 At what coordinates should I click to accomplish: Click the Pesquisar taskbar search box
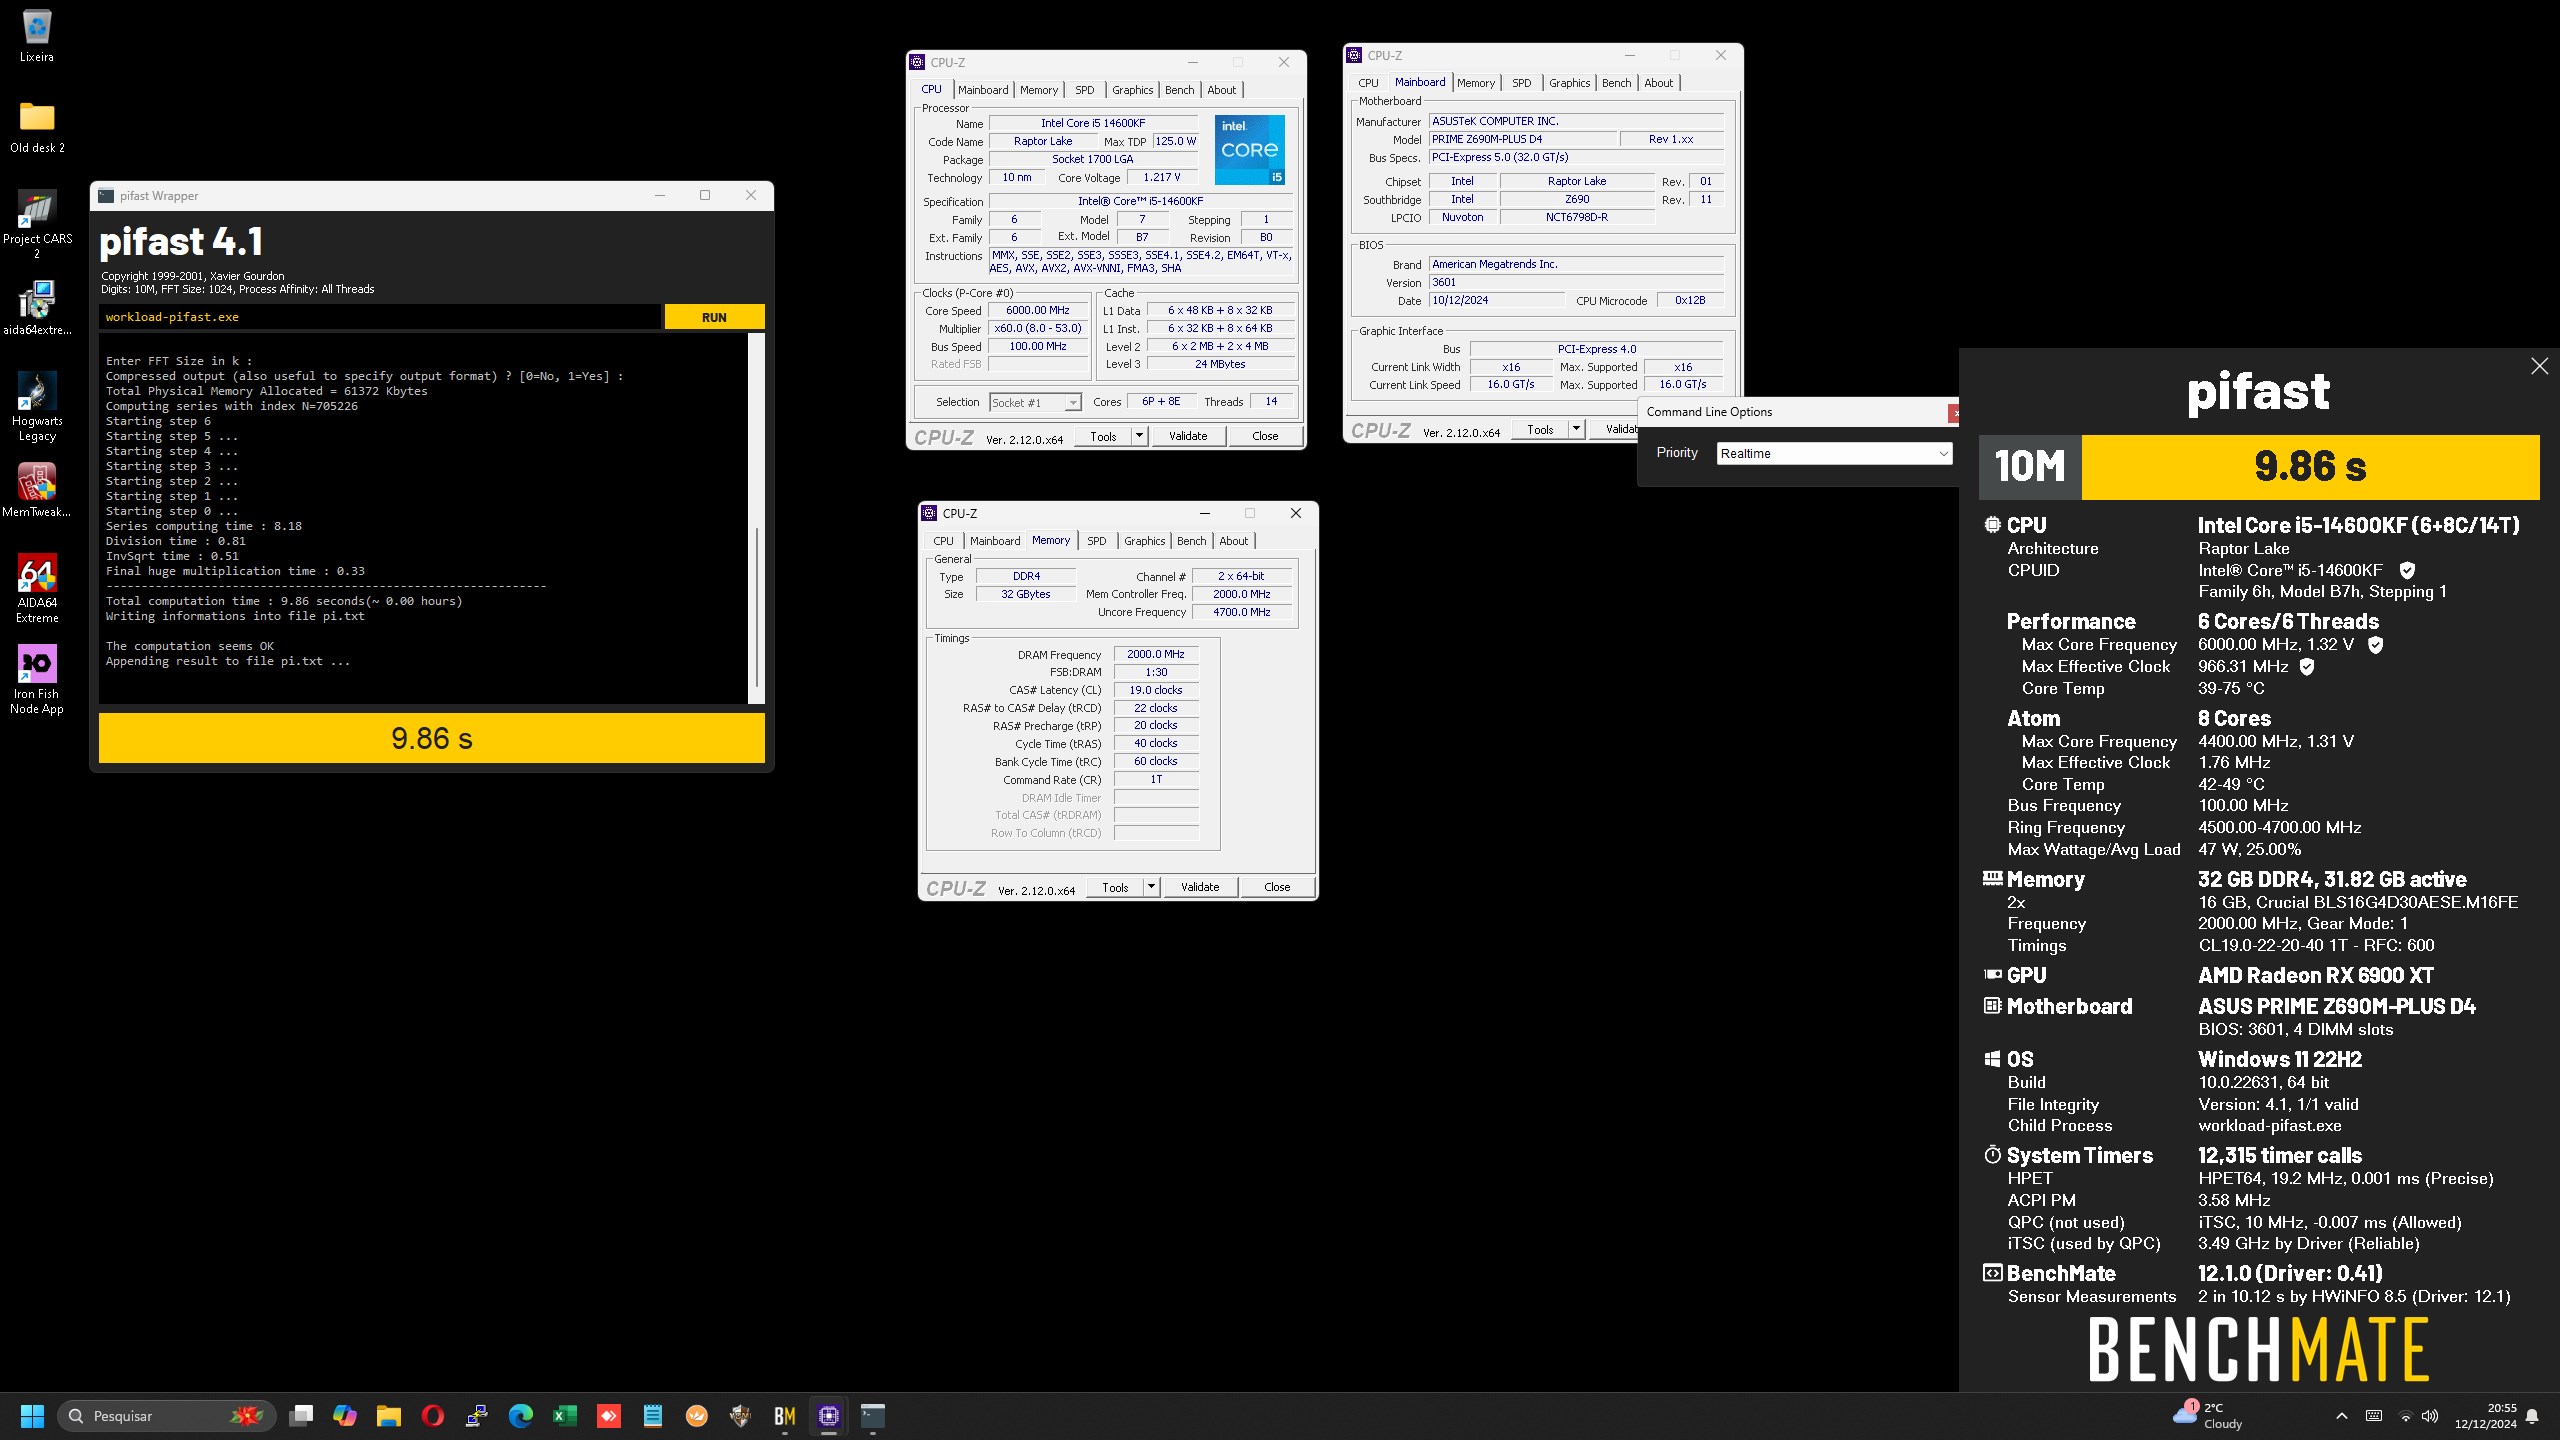click(x=166, y=1416)
